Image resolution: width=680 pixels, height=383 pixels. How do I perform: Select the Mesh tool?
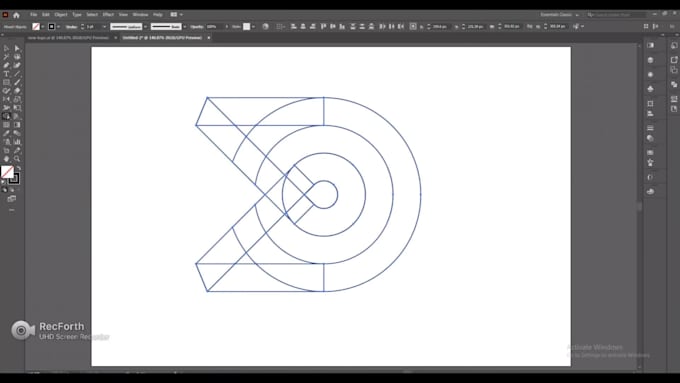[6, 125]
